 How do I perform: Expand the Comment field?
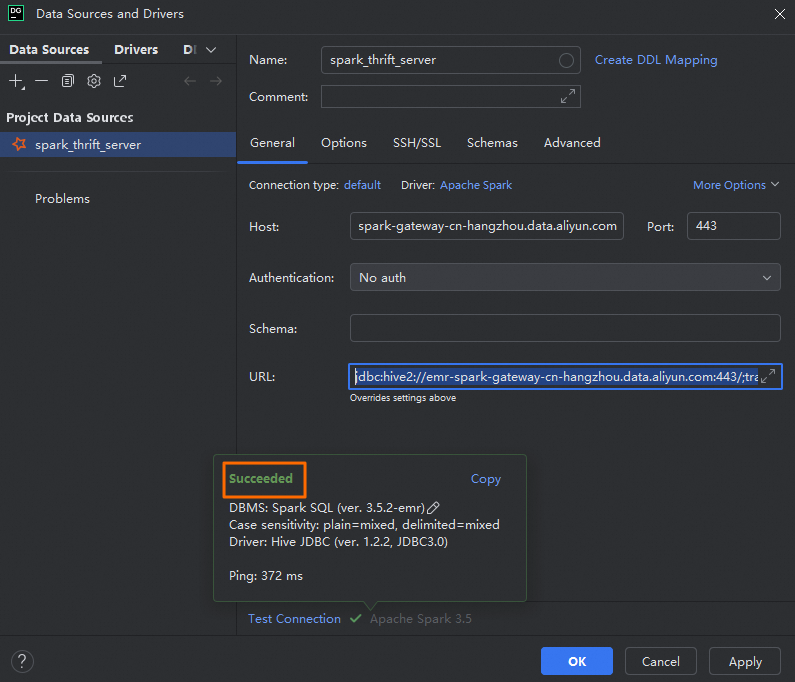pos(568,96)
